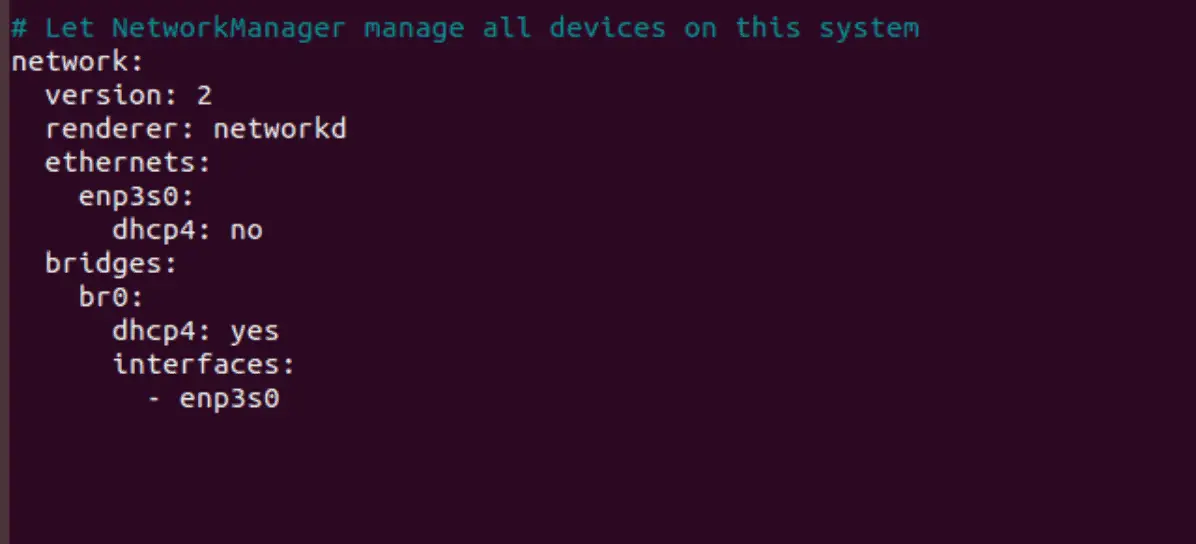This screenshot has width=1196, height=544.
Task: Place cursor on the 'network:' line
Action: pyautogui.click(x=77, y=62)
